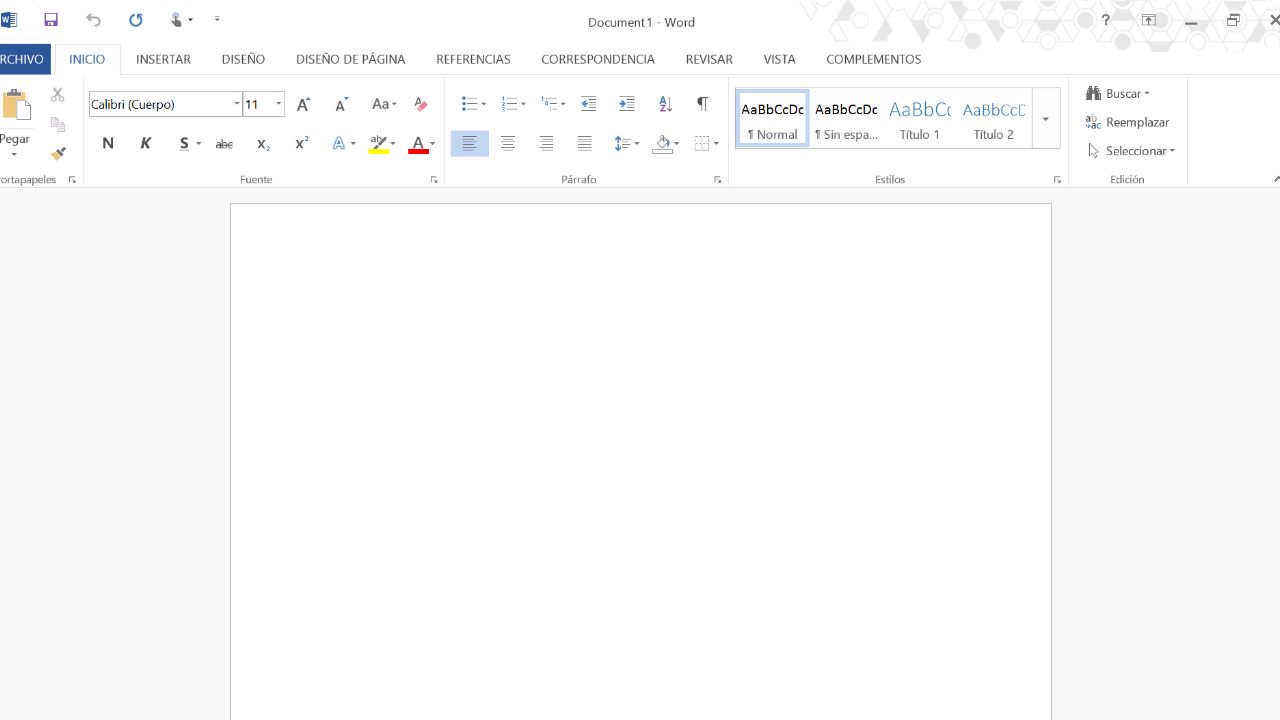Open the Fuente dialog launcher
The image size is (1280, 720).
coord(434,180)
